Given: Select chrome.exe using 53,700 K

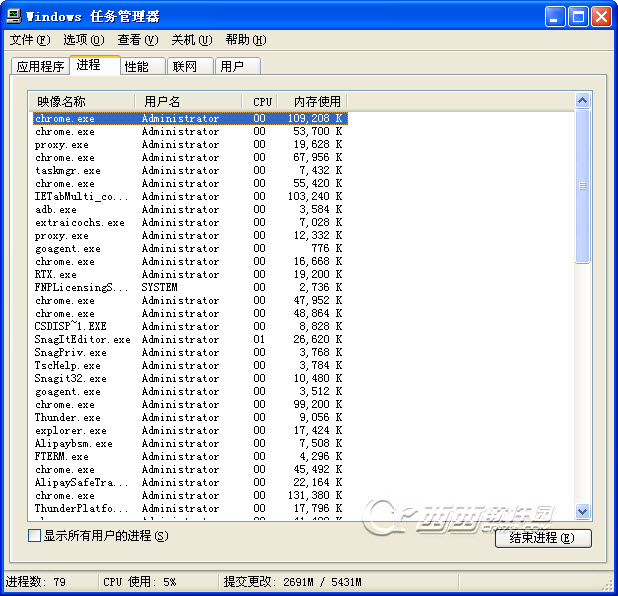Looking at the screenshot, I should point(190,131).
